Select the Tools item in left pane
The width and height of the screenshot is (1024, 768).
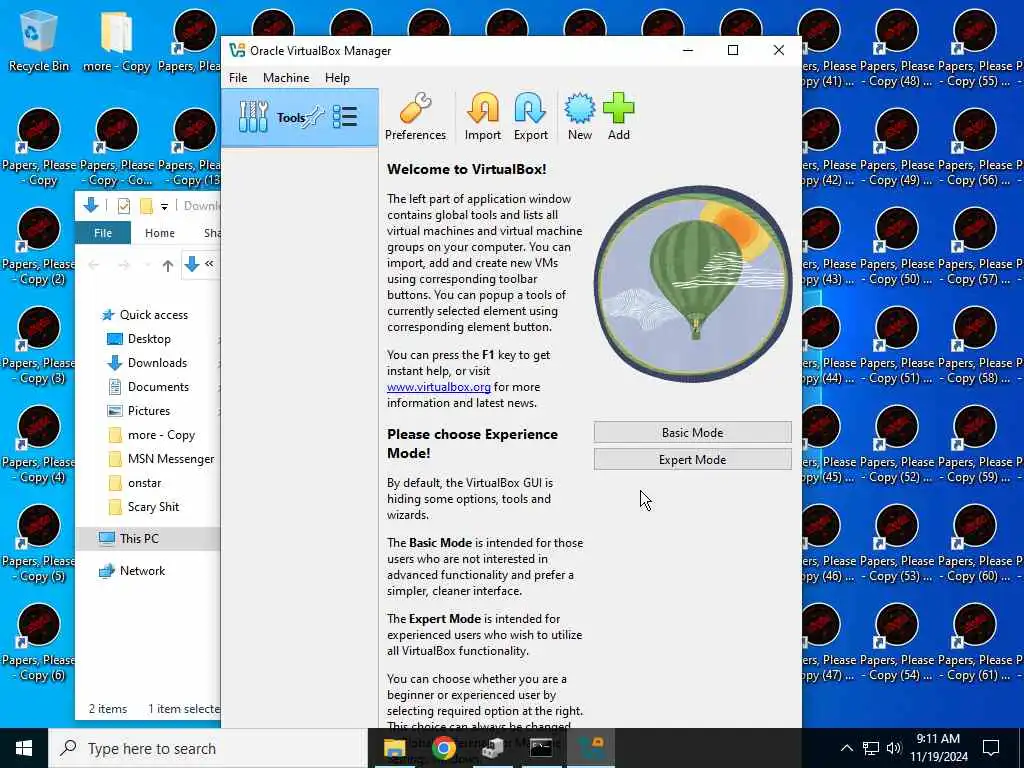point(300,118)
